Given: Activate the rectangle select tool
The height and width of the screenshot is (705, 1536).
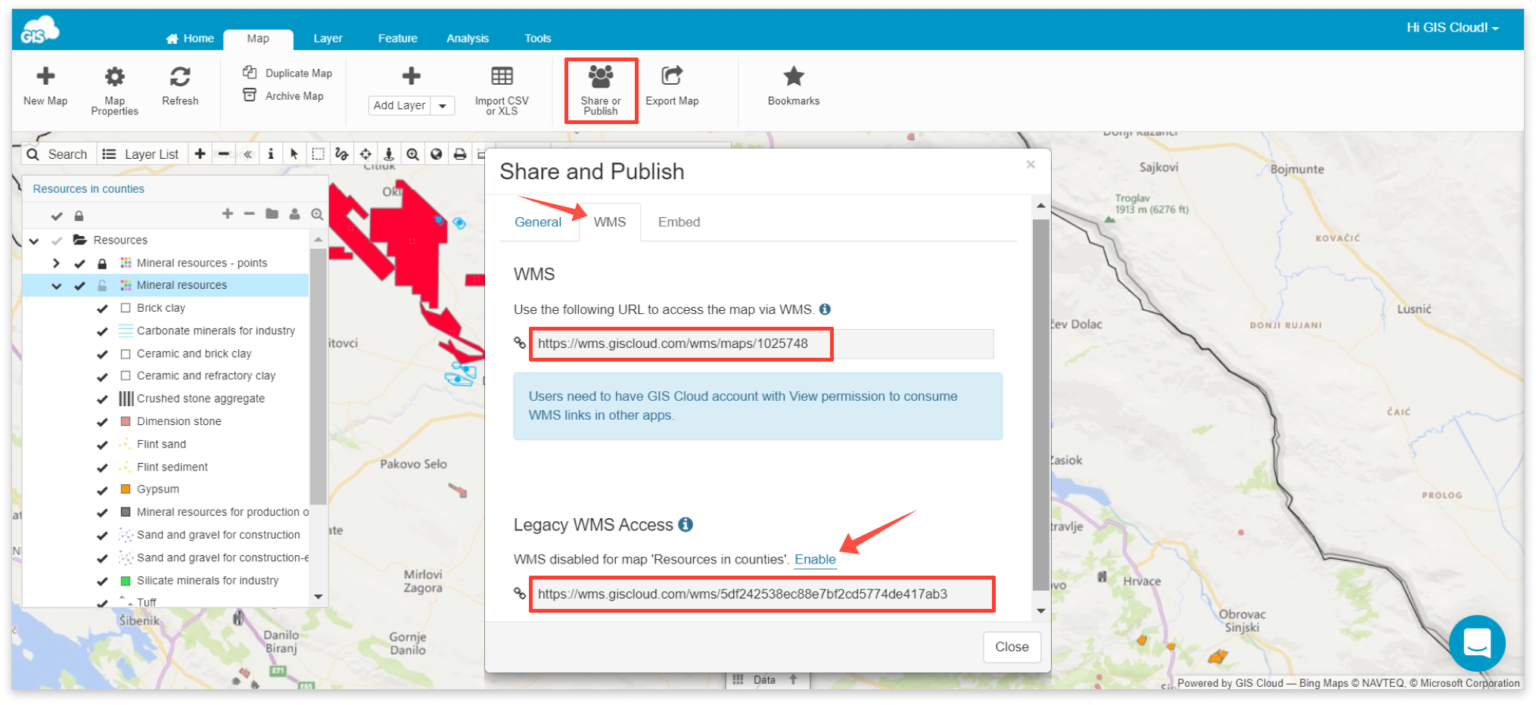Looking at the screenshot, I should [318, 154].
